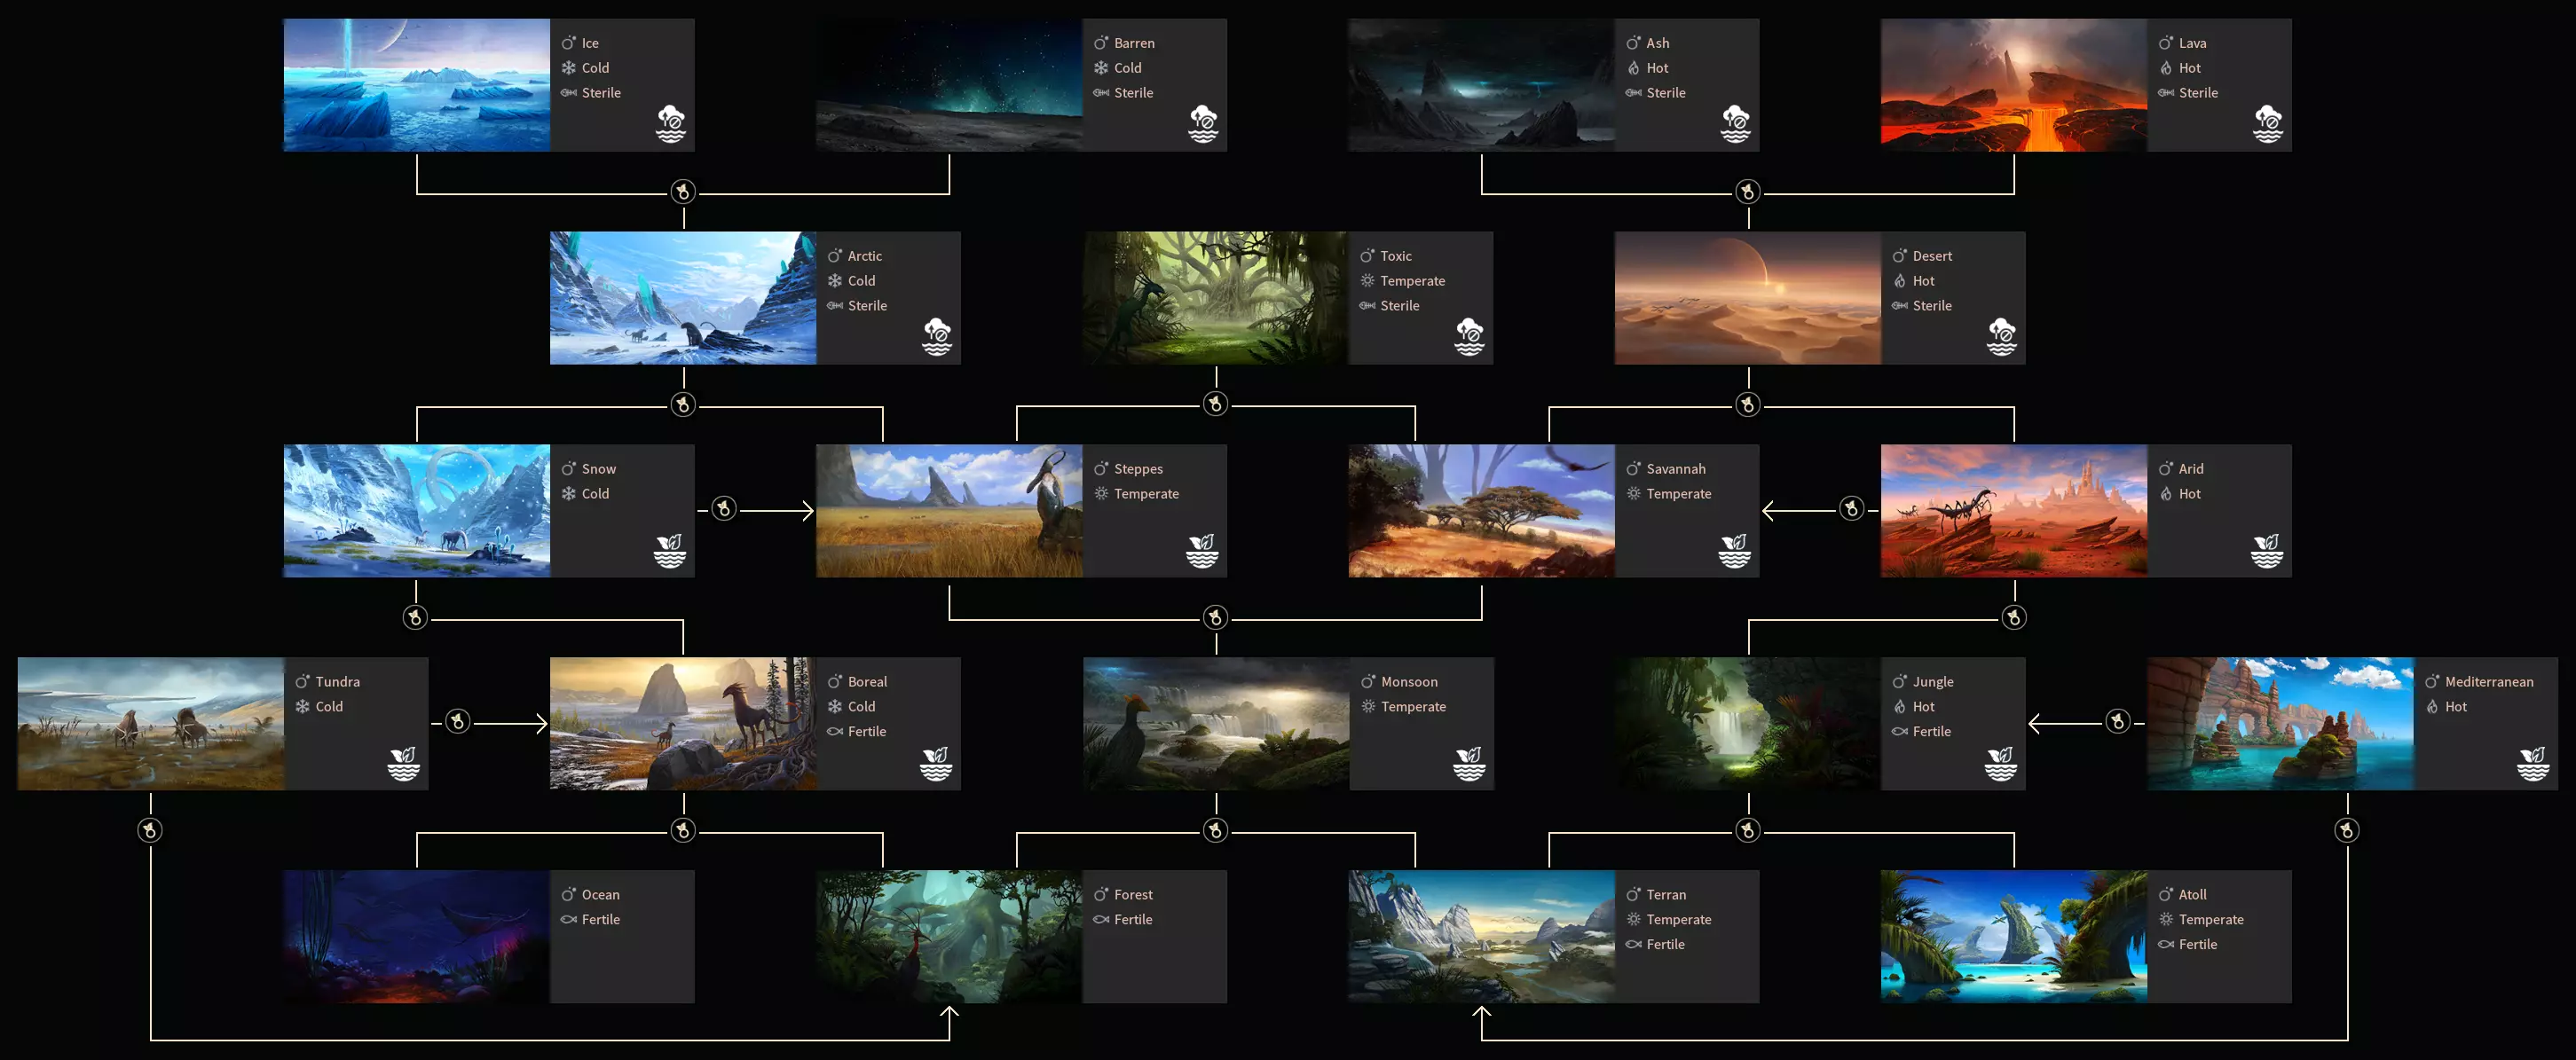Click the terraform node below the Ice planet
Viewport: 2576px width, 1060px height.
(683, 192)
